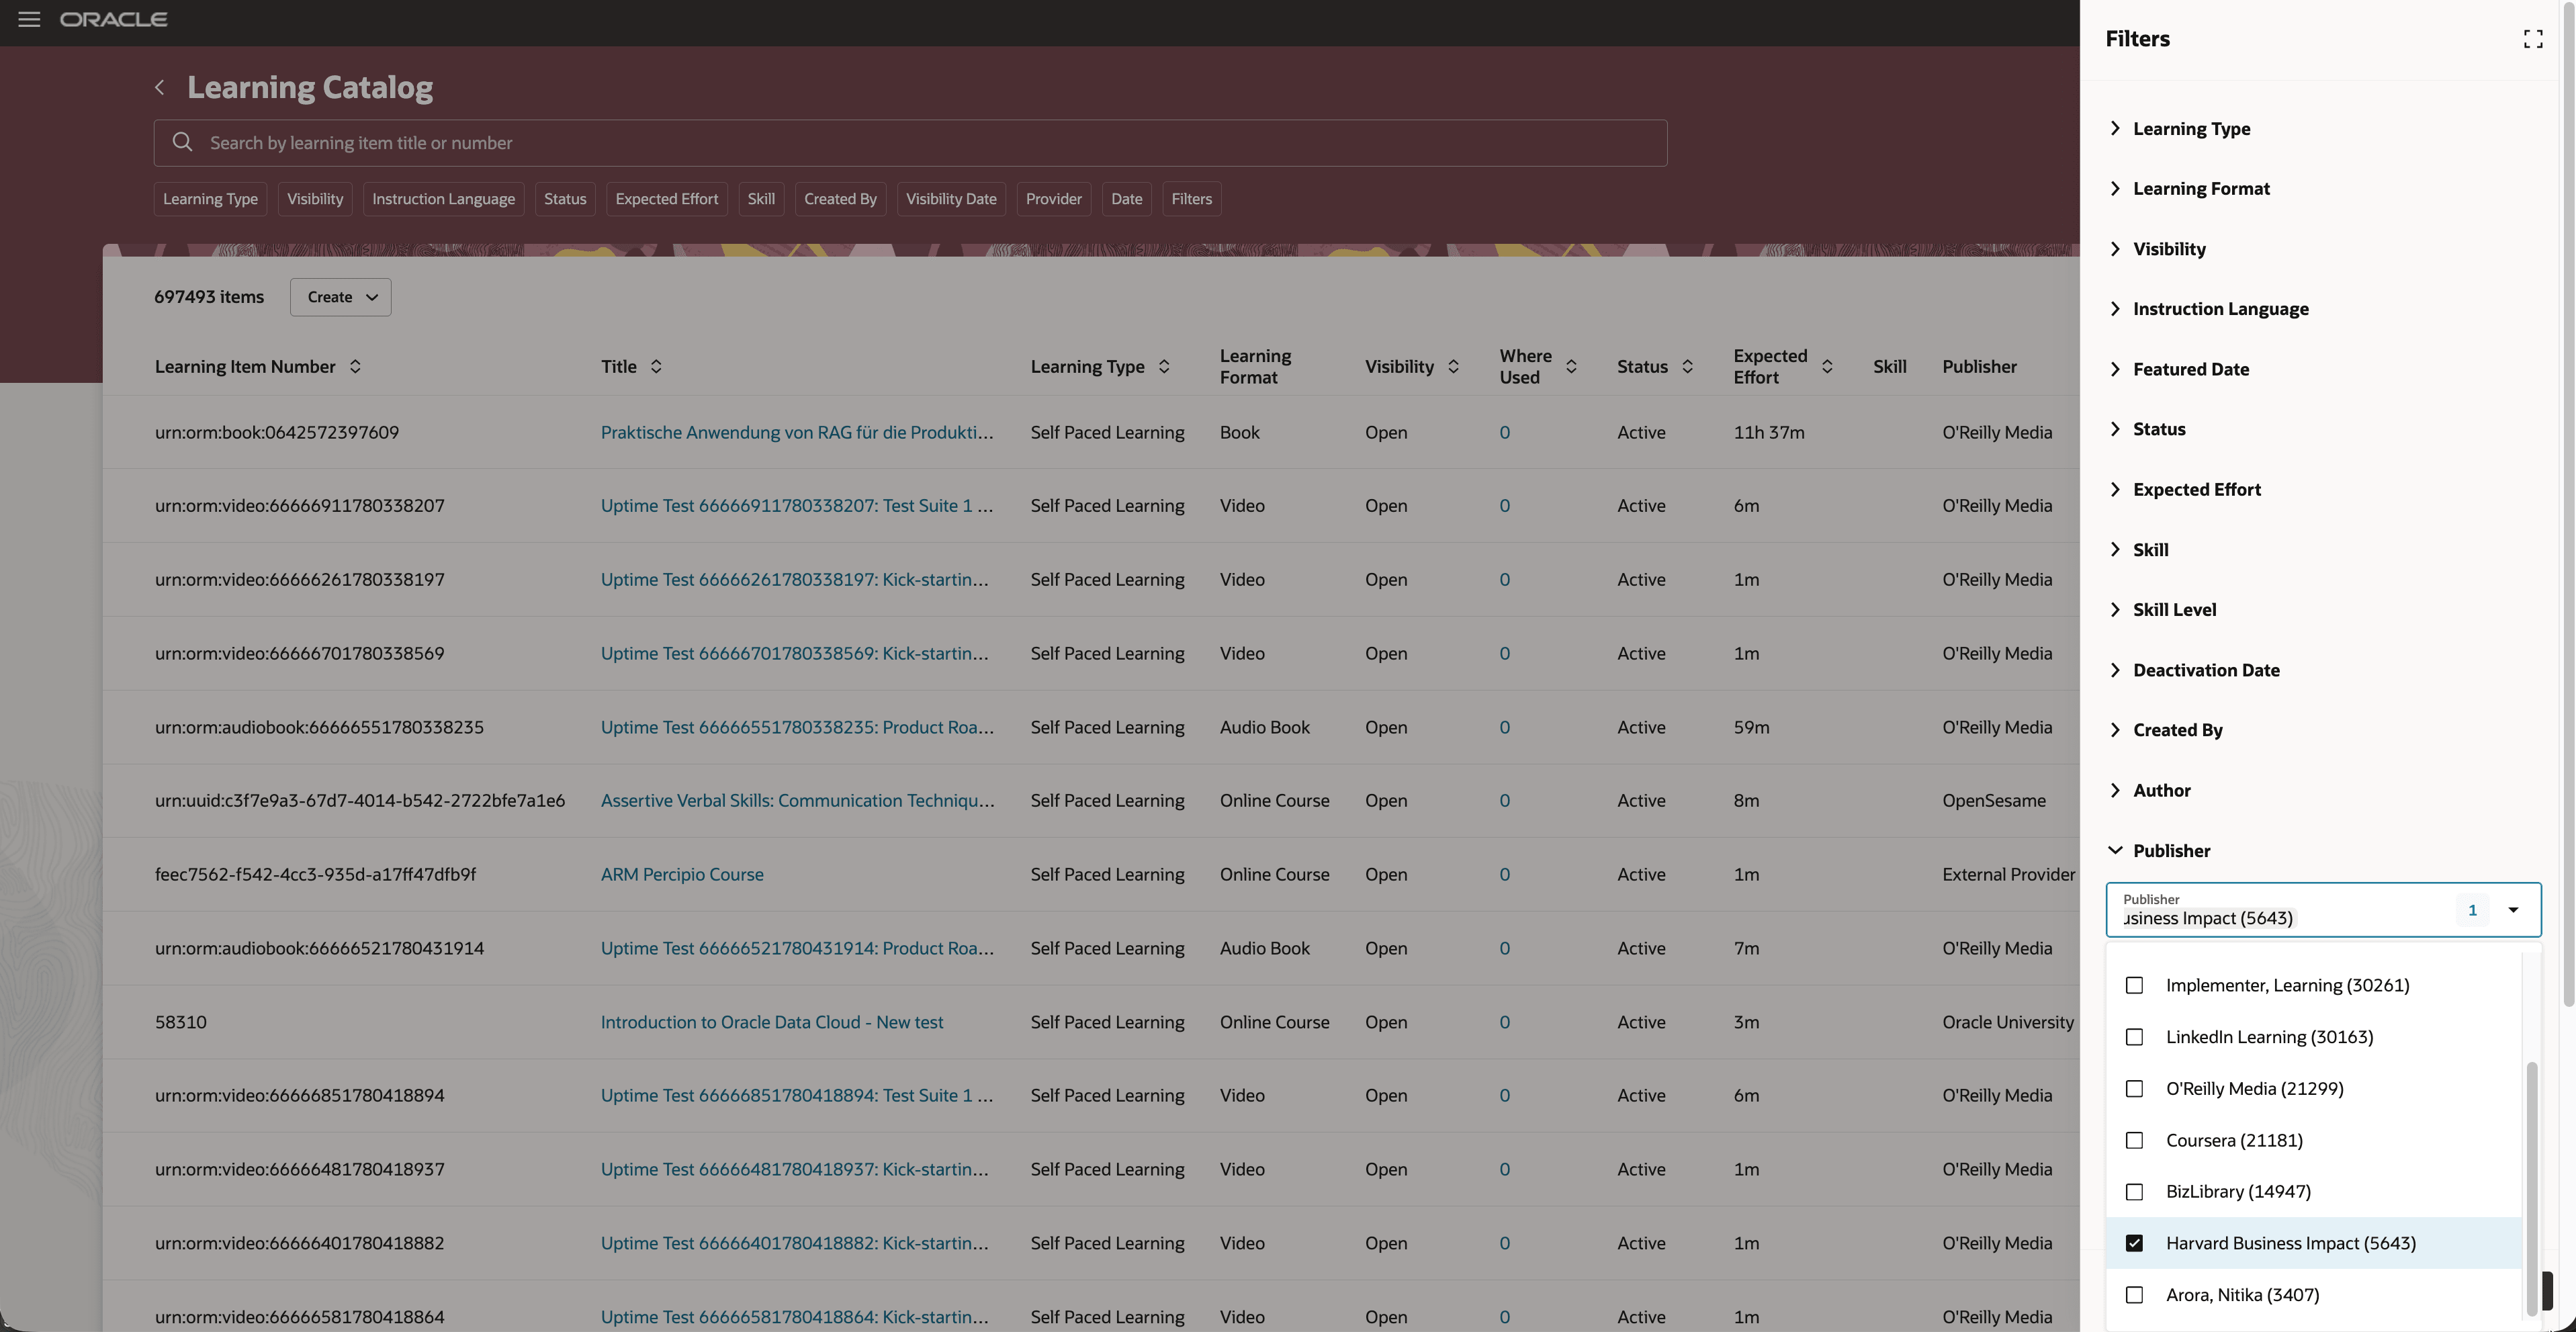Expand the Status filter section
This screenshot has width=2576, height=1332.
pyautogui.click(x=2115, y=429)
